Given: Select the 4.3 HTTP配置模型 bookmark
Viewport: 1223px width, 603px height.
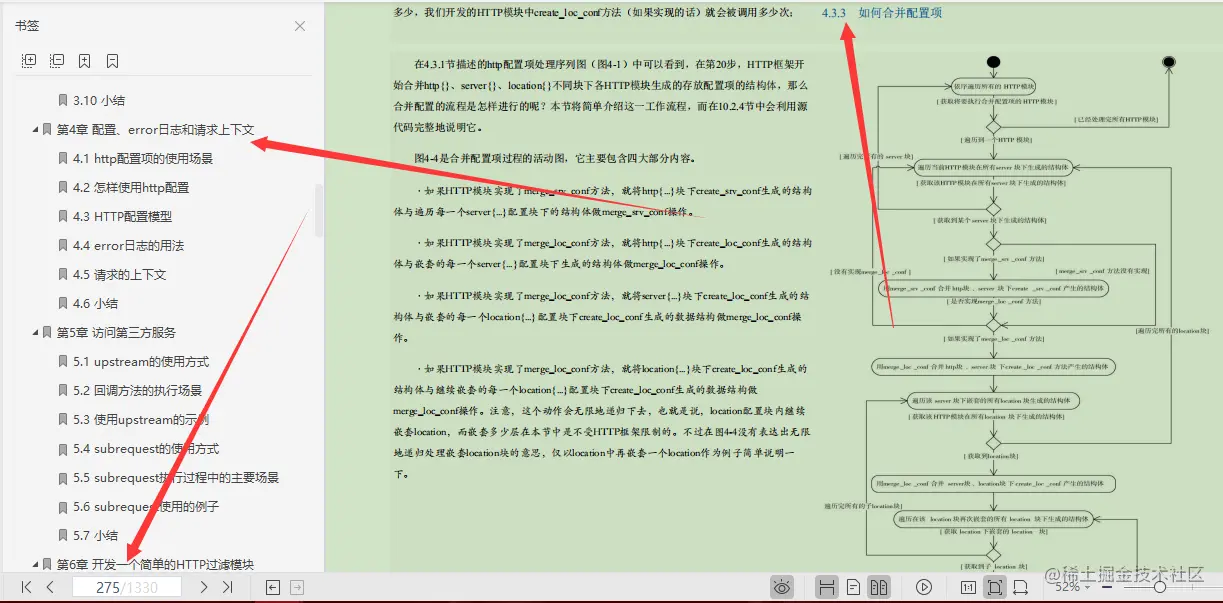Looking at the screenshot, I should click(x=121, y=216).
